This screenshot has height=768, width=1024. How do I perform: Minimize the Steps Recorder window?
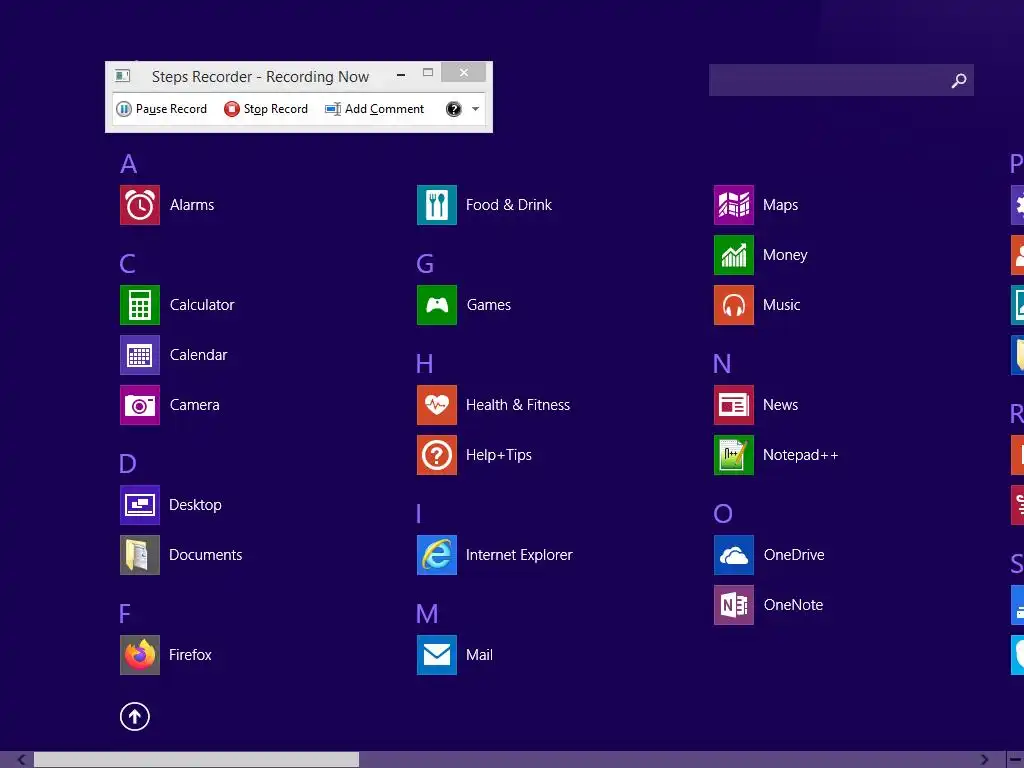coord(401,74)
